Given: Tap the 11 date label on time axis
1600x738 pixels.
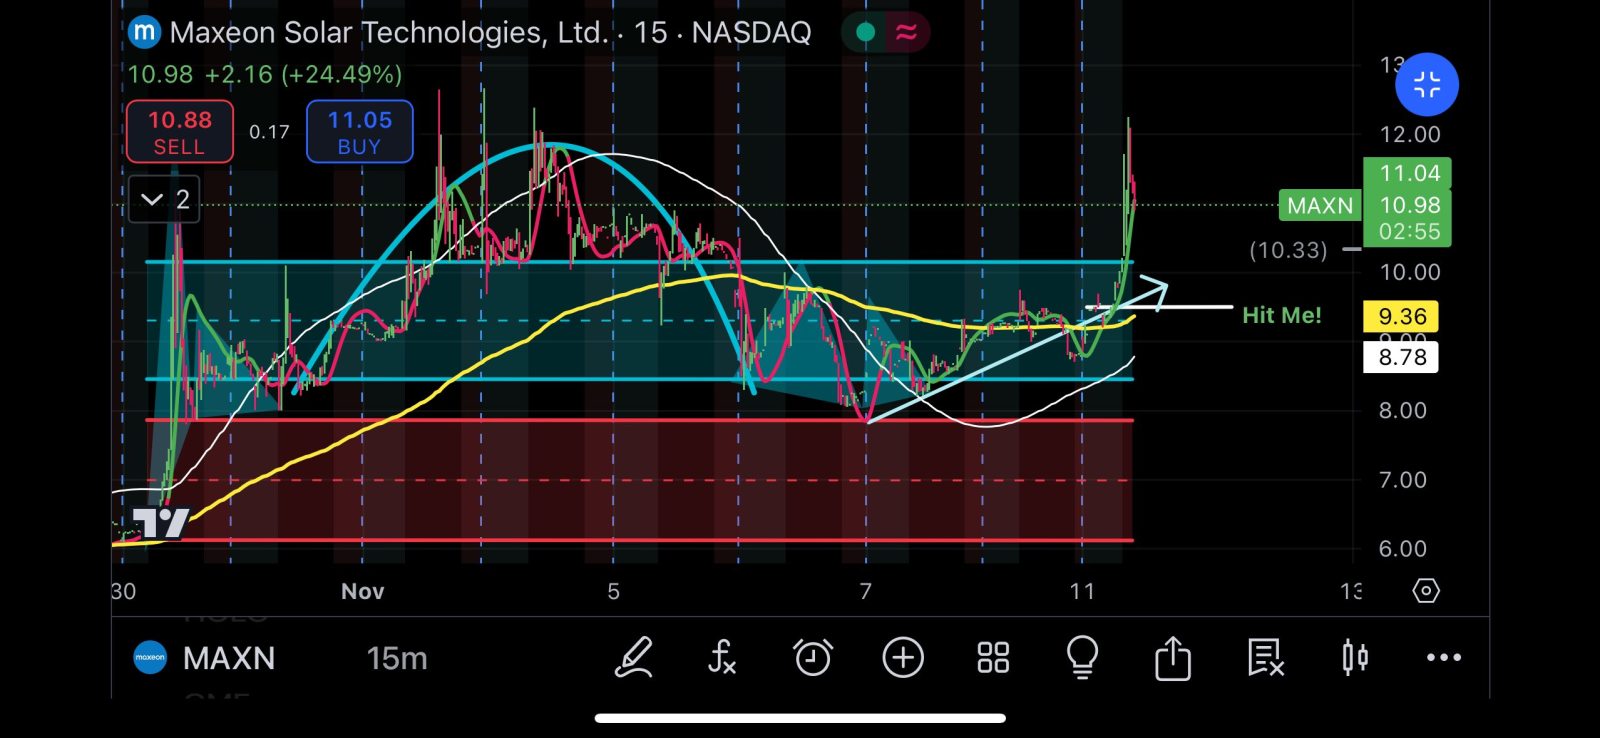Looking at the screenshot, I should point(1082,592).
